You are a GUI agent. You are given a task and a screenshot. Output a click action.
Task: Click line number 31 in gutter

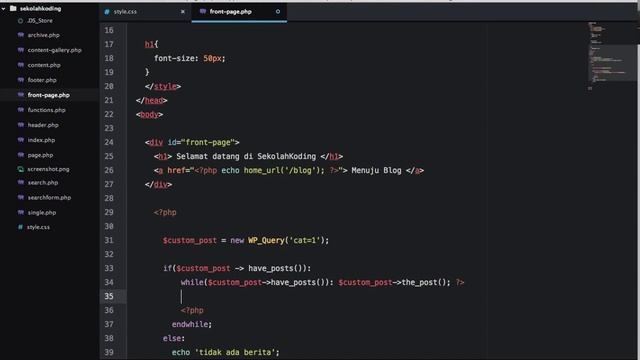point(109,240)
